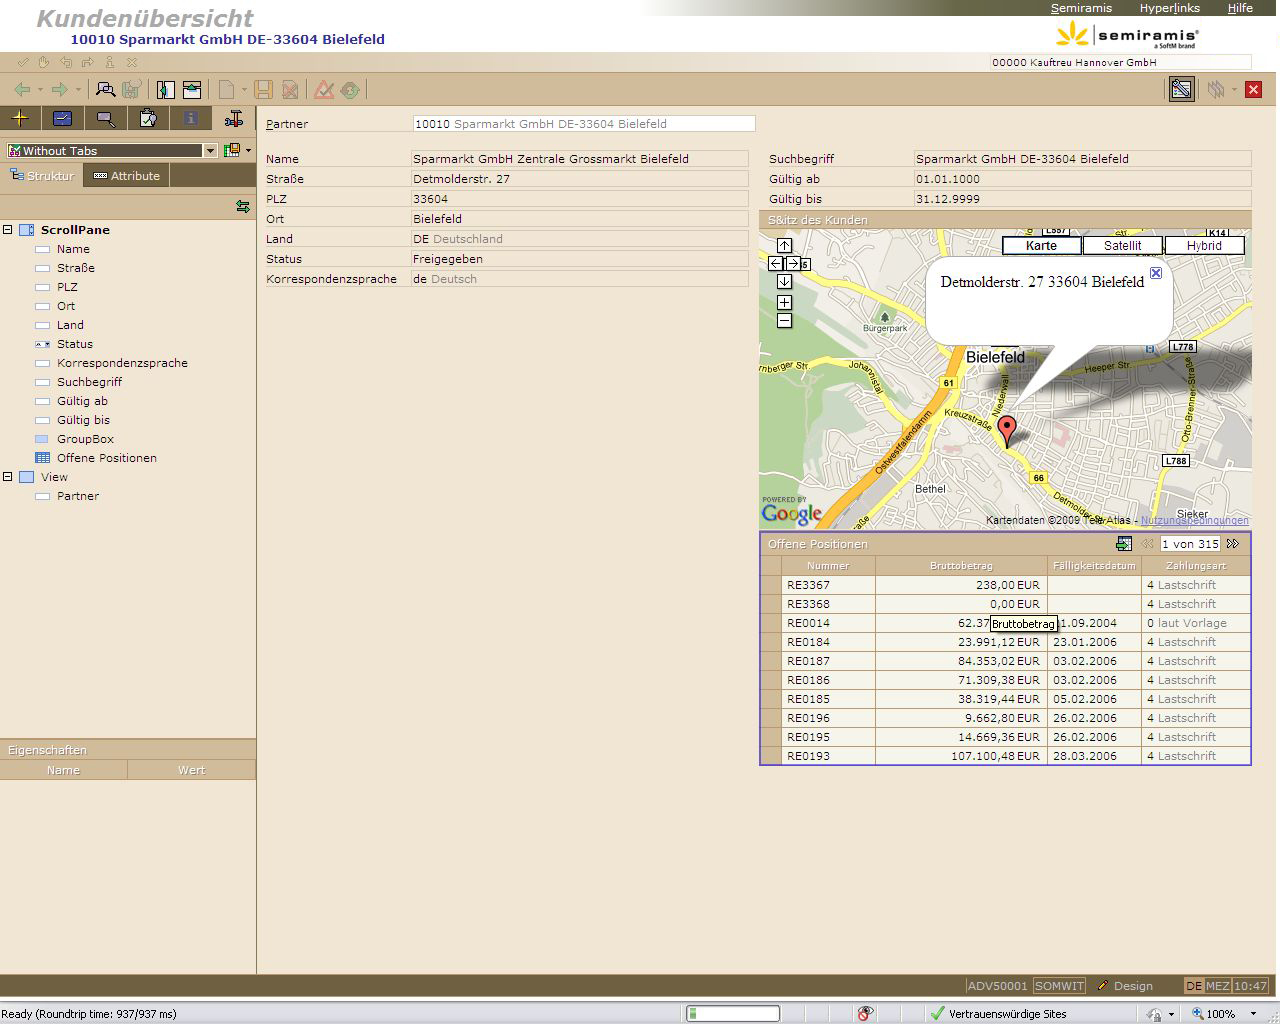This screenshot has width=1280, height=1024.
Task: Switch map to Satellit view
Action: click(1122, 246)
